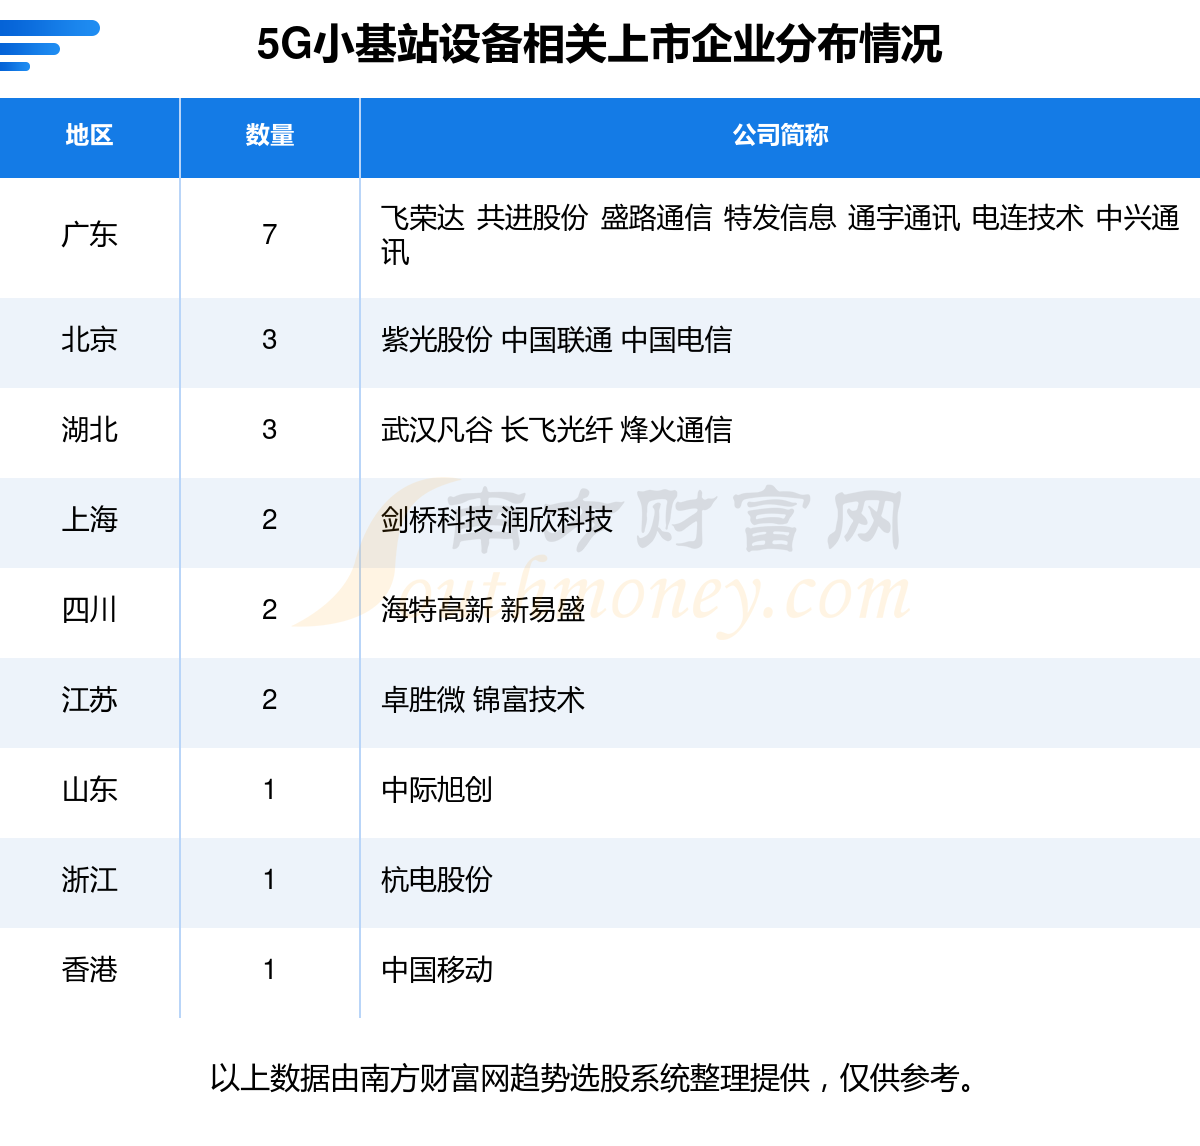The height and width of the screenshot is (1146, 1200).
Task: Click the company name 中国电信
Action: pyautogui.click(x=676, y=340)
